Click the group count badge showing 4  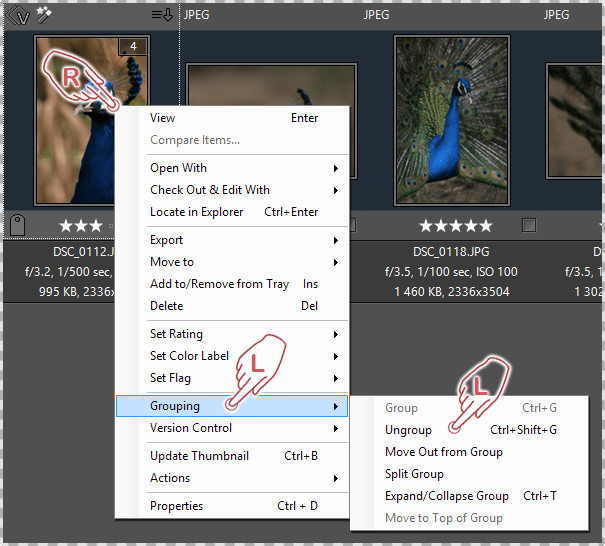click(133, 46)
